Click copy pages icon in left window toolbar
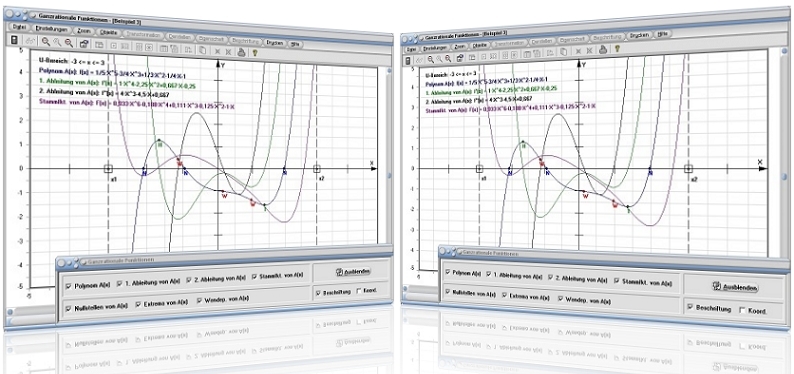 coord(202,50)
